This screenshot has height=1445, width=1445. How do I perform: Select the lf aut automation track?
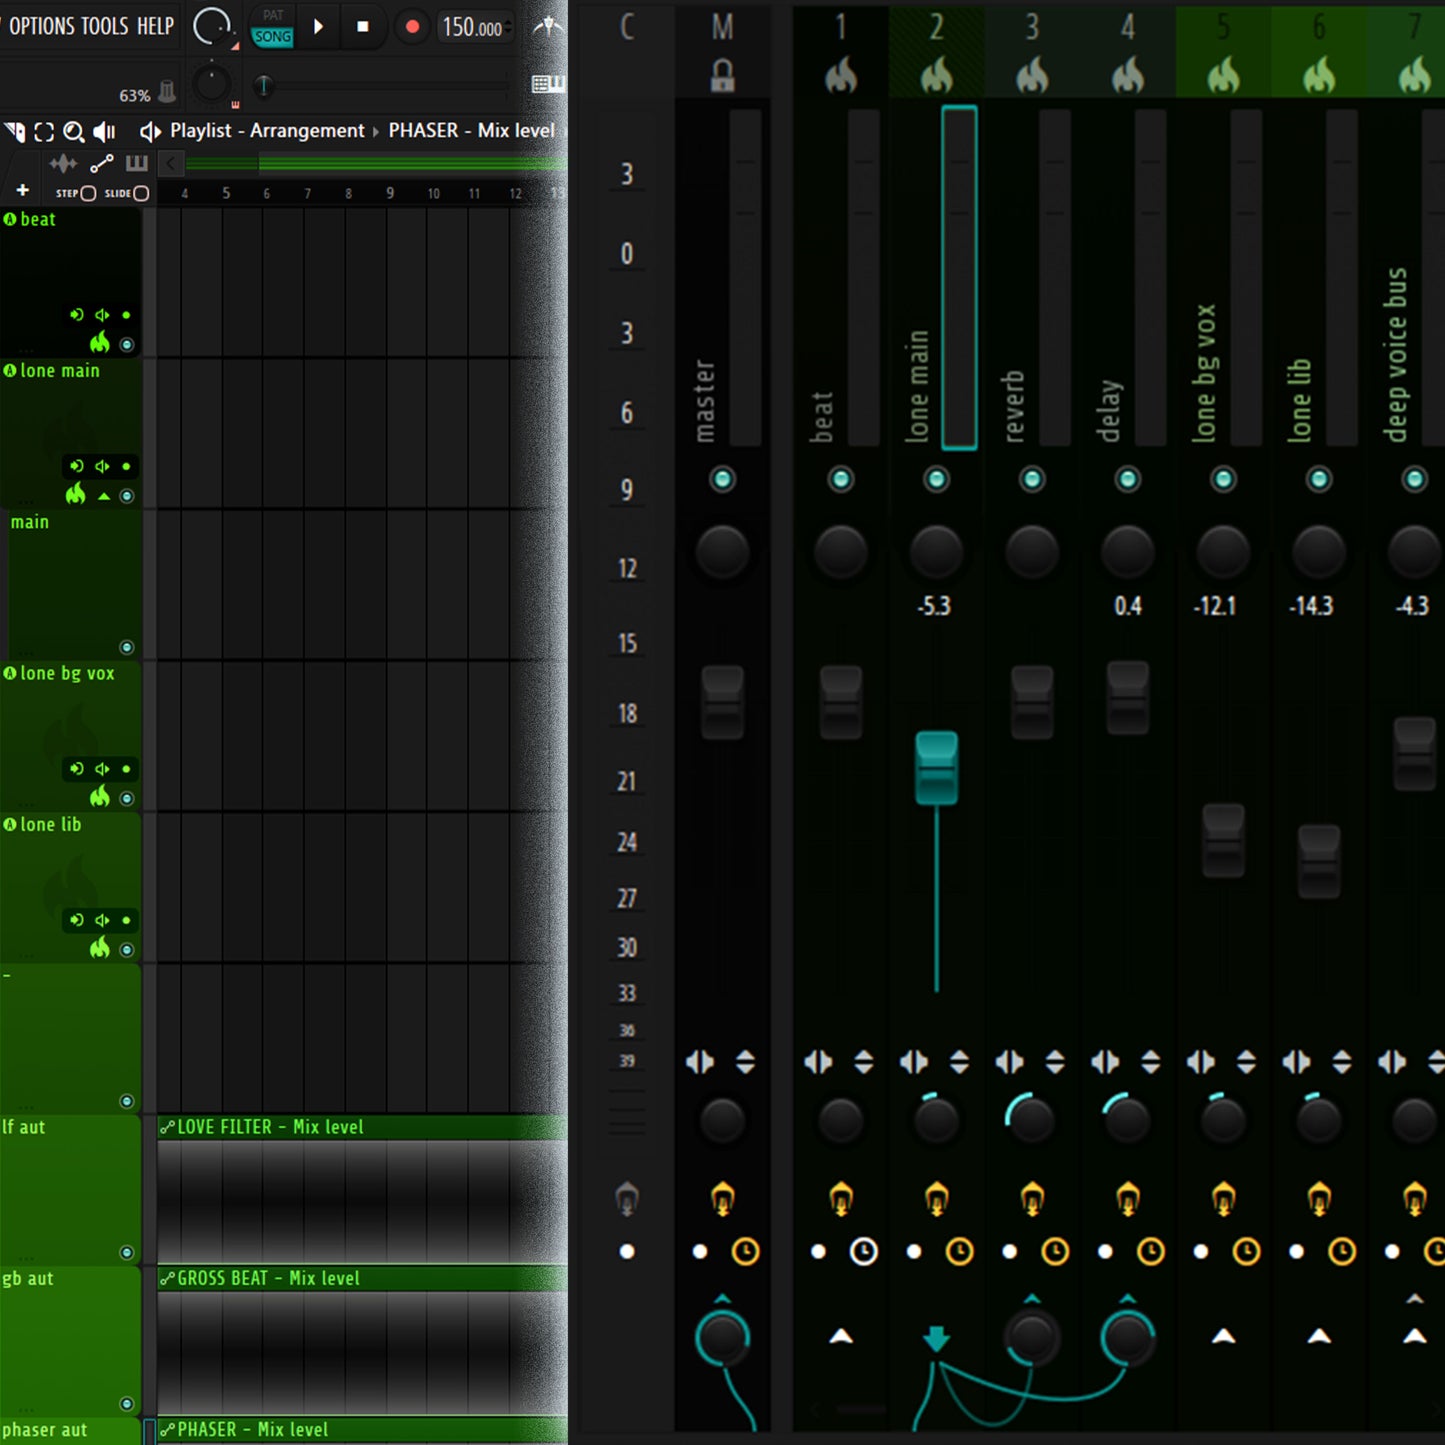point(70,1189)
